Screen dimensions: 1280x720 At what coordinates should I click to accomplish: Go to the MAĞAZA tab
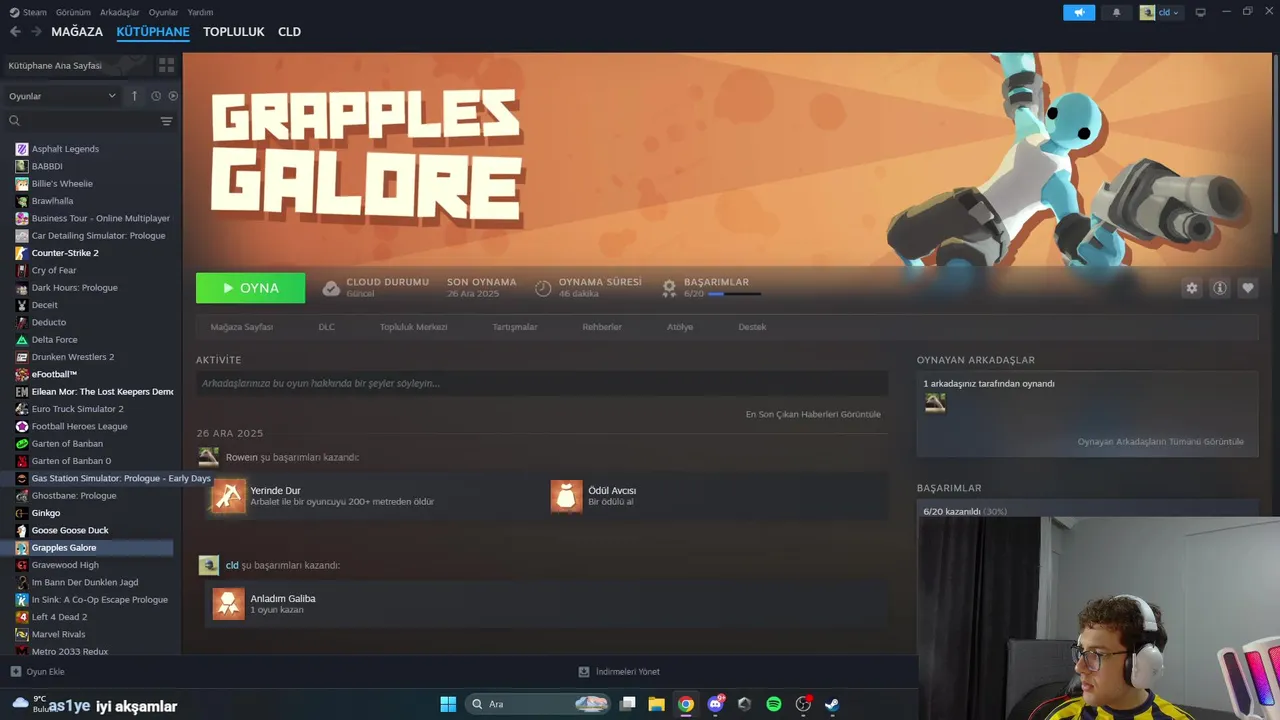point(77,32)
